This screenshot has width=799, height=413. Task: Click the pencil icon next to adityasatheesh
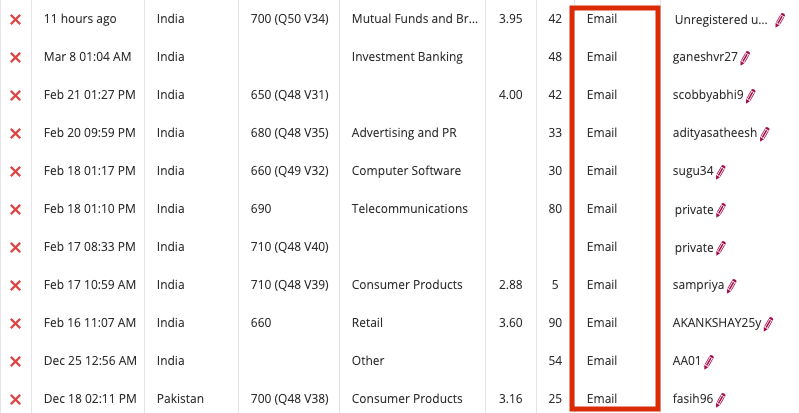click(x=765, y=133)
